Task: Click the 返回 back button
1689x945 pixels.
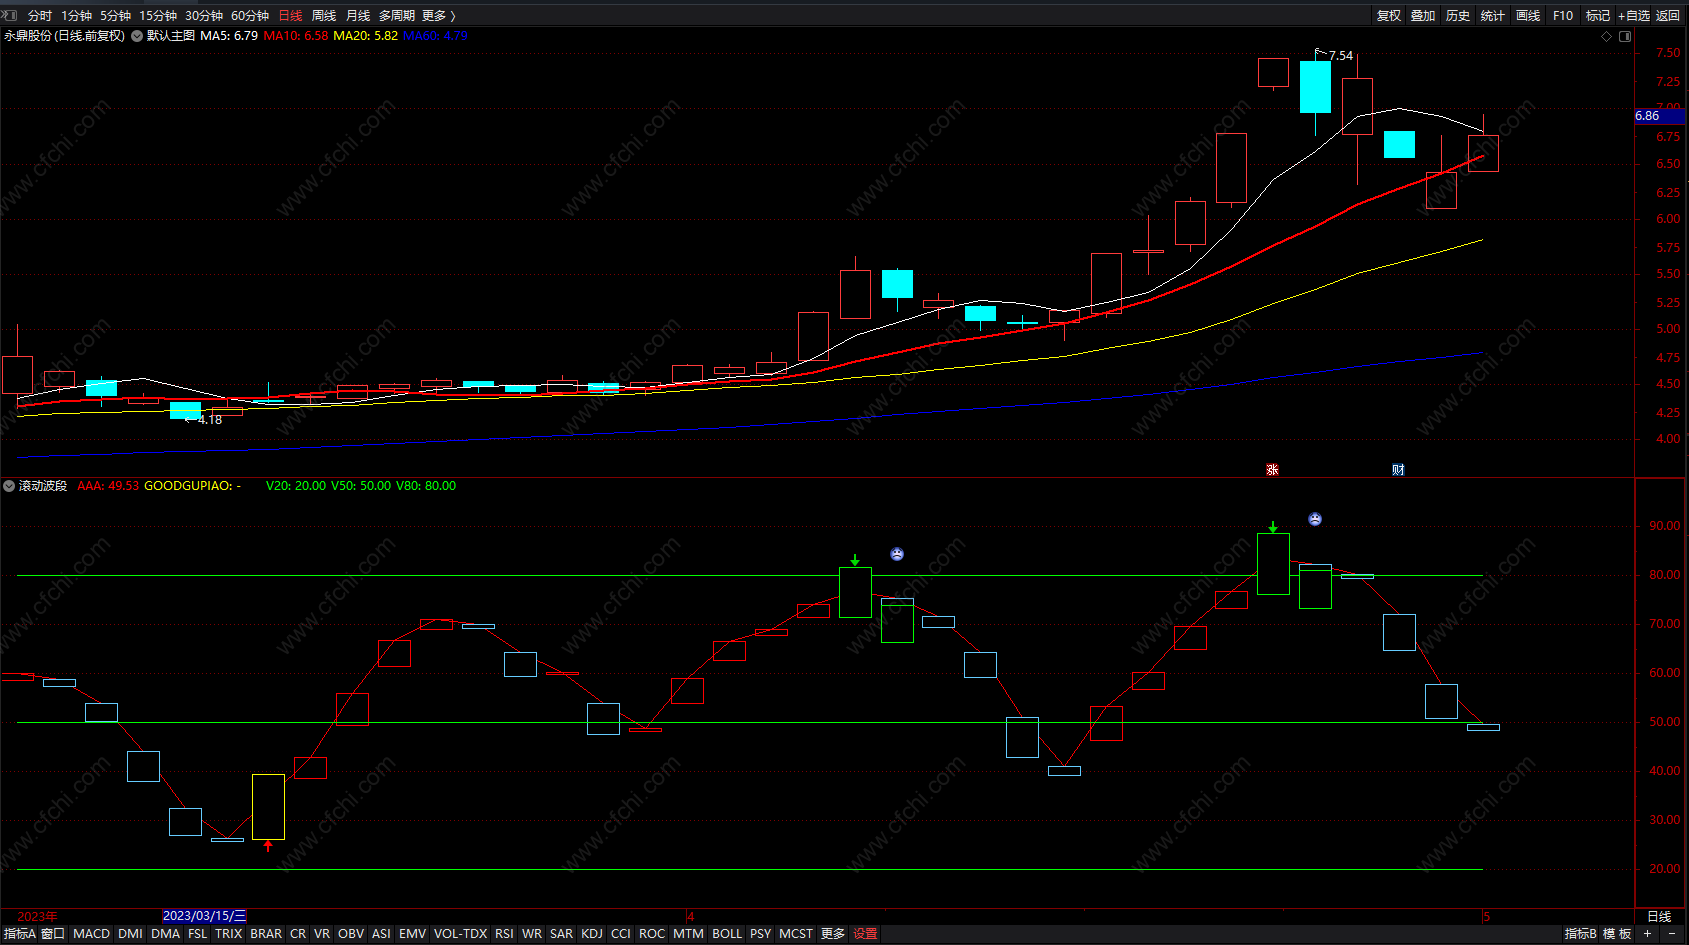Action: 1668,15
